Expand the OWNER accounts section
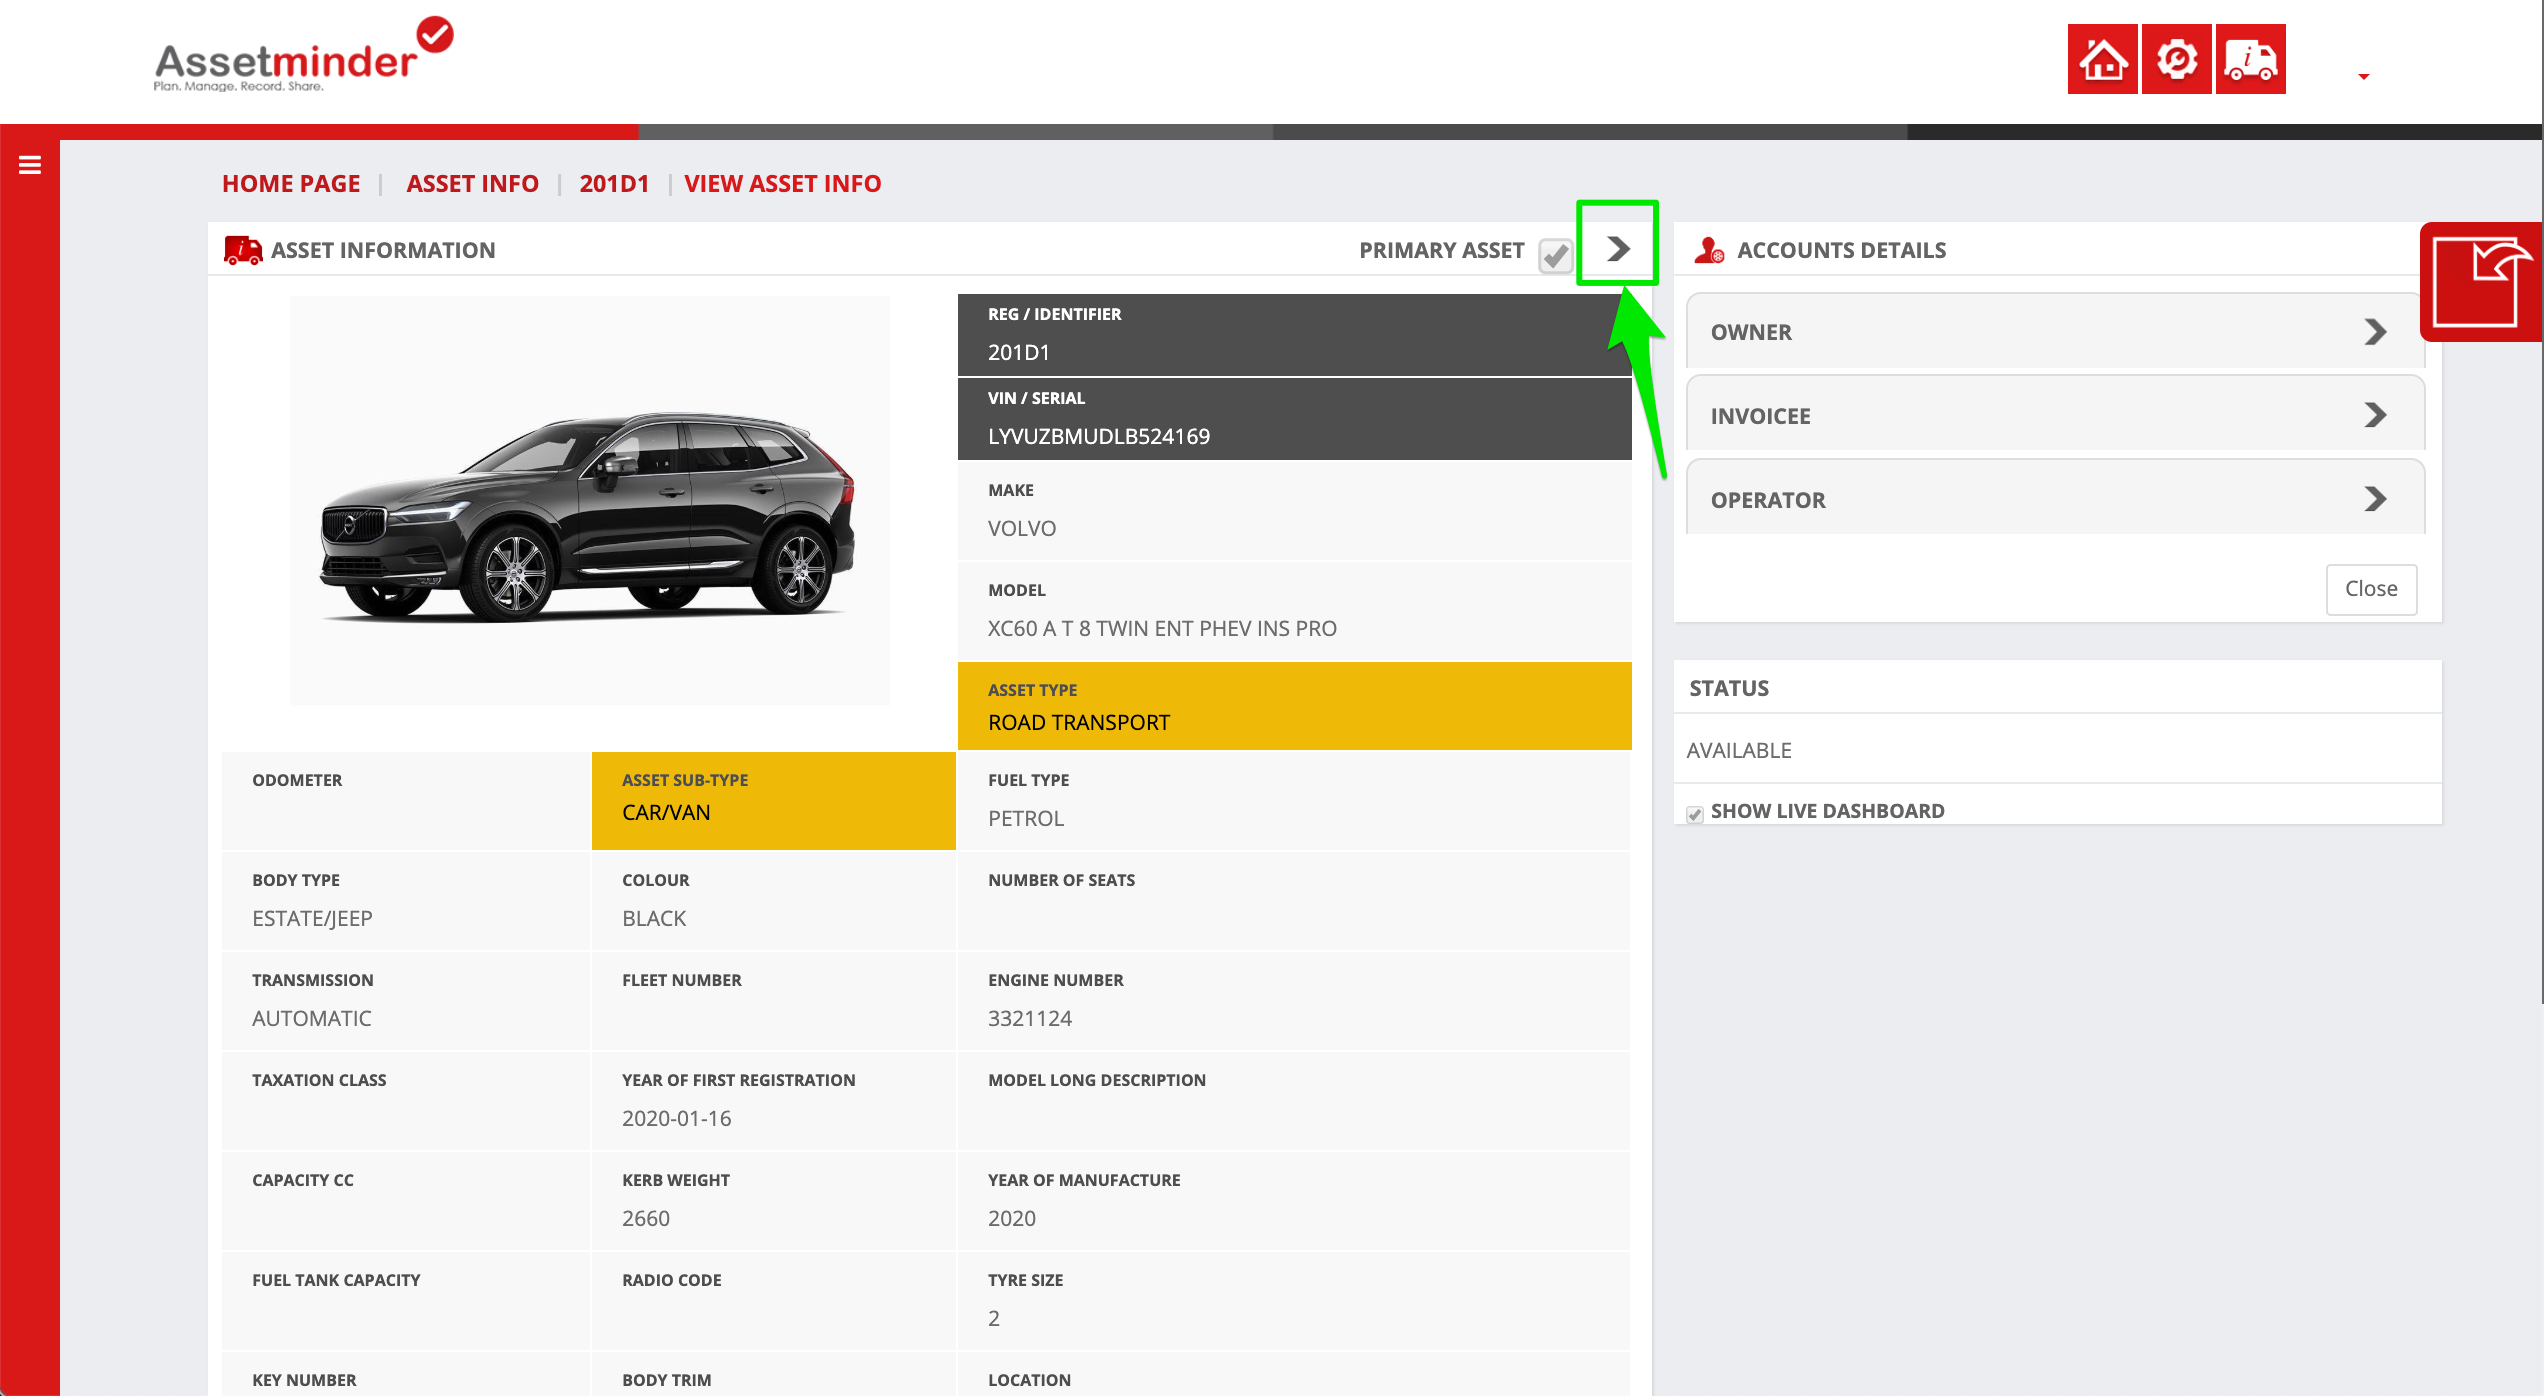 [x=2055, y=332]
